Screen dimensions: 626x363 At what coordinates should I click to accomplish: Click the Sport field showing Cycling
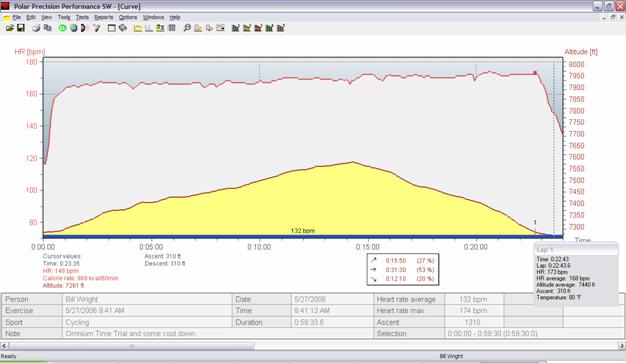click(147, 322)
